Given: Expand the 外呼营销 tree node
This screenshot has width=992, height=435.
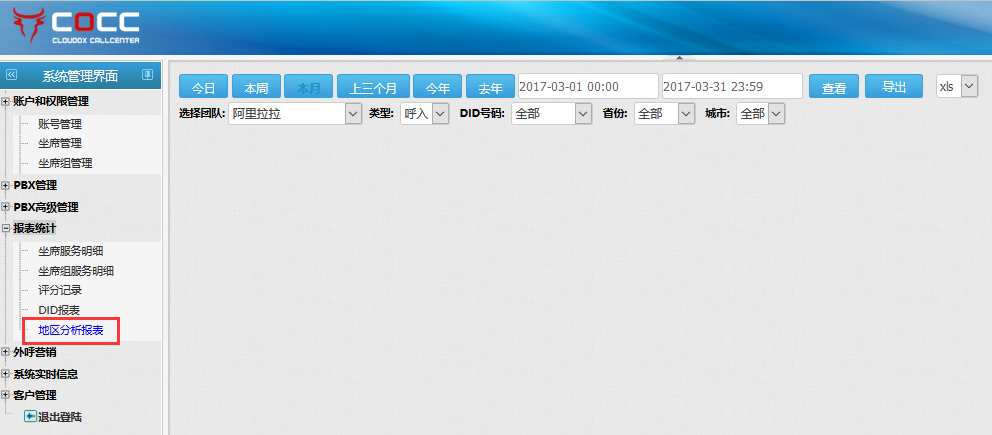Looking at the screenshot, I should (x=6, y=352).
